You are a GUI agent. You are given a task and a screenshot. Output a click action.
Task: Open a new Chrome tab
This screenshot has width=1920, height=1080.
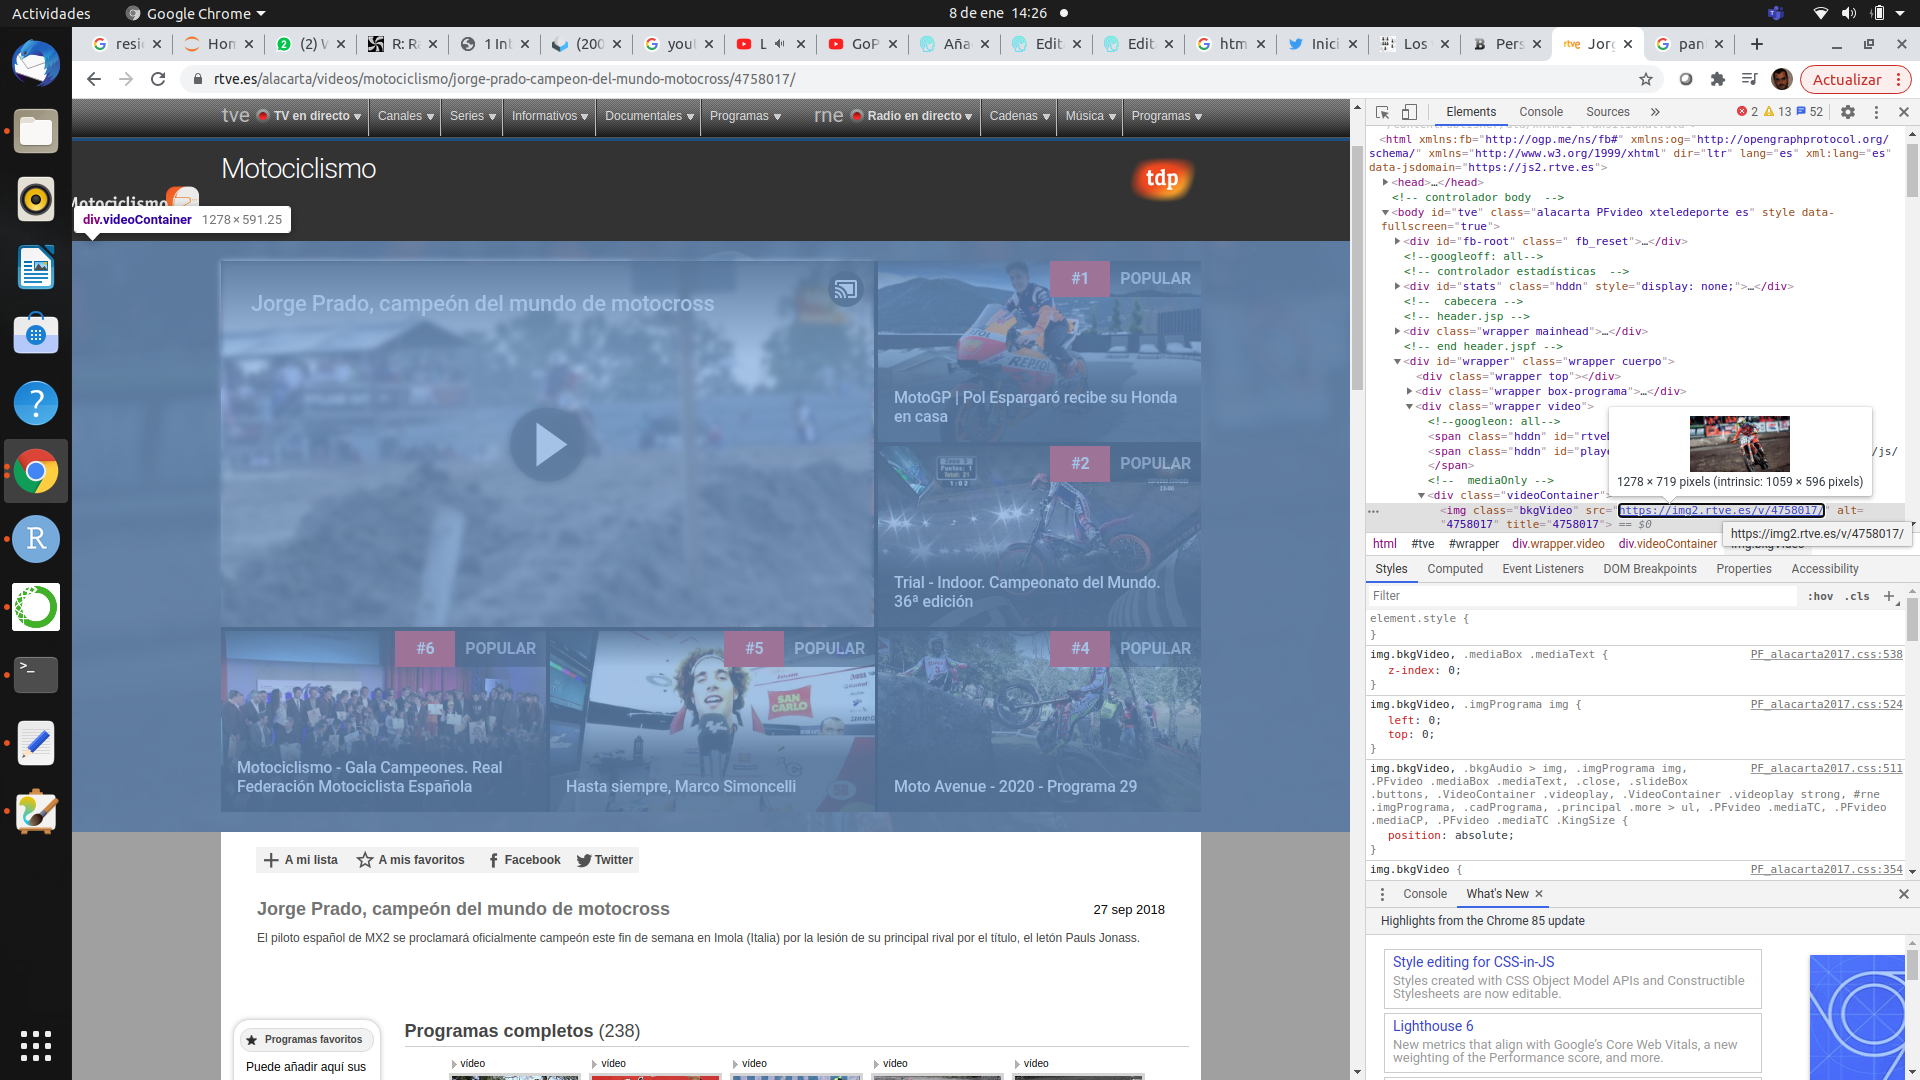1757,44
